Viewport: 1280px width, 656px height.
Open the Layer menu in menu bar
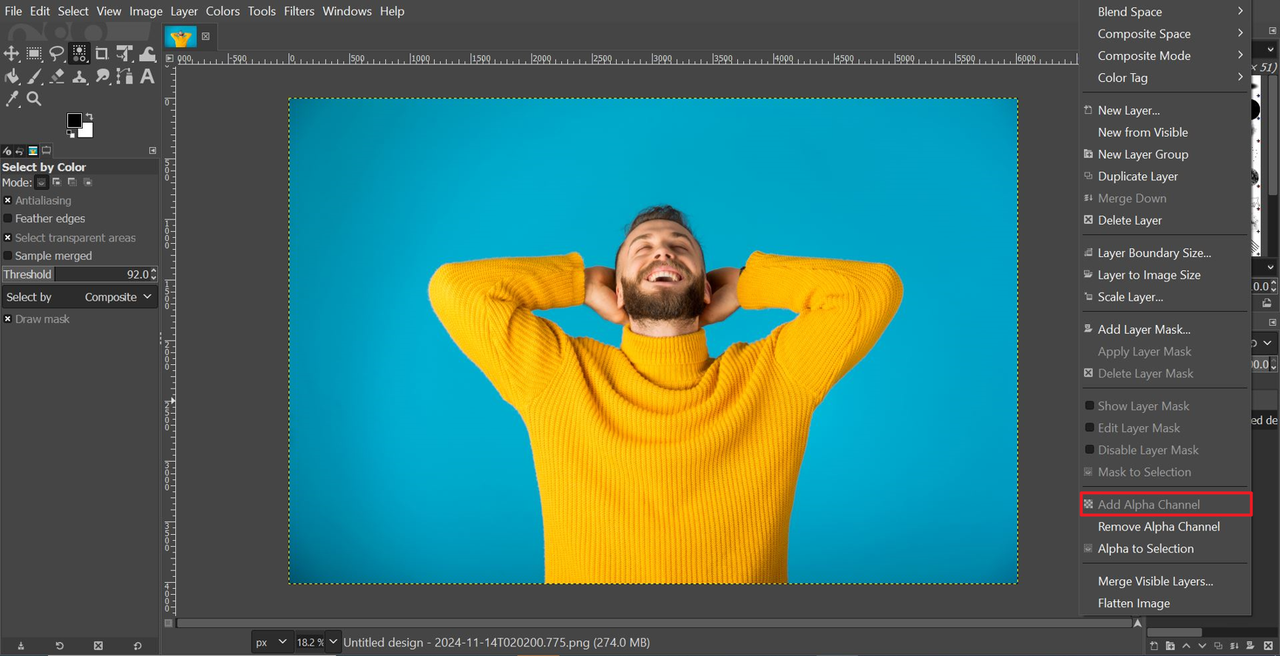pyautogui.click(x=184, y=11)
